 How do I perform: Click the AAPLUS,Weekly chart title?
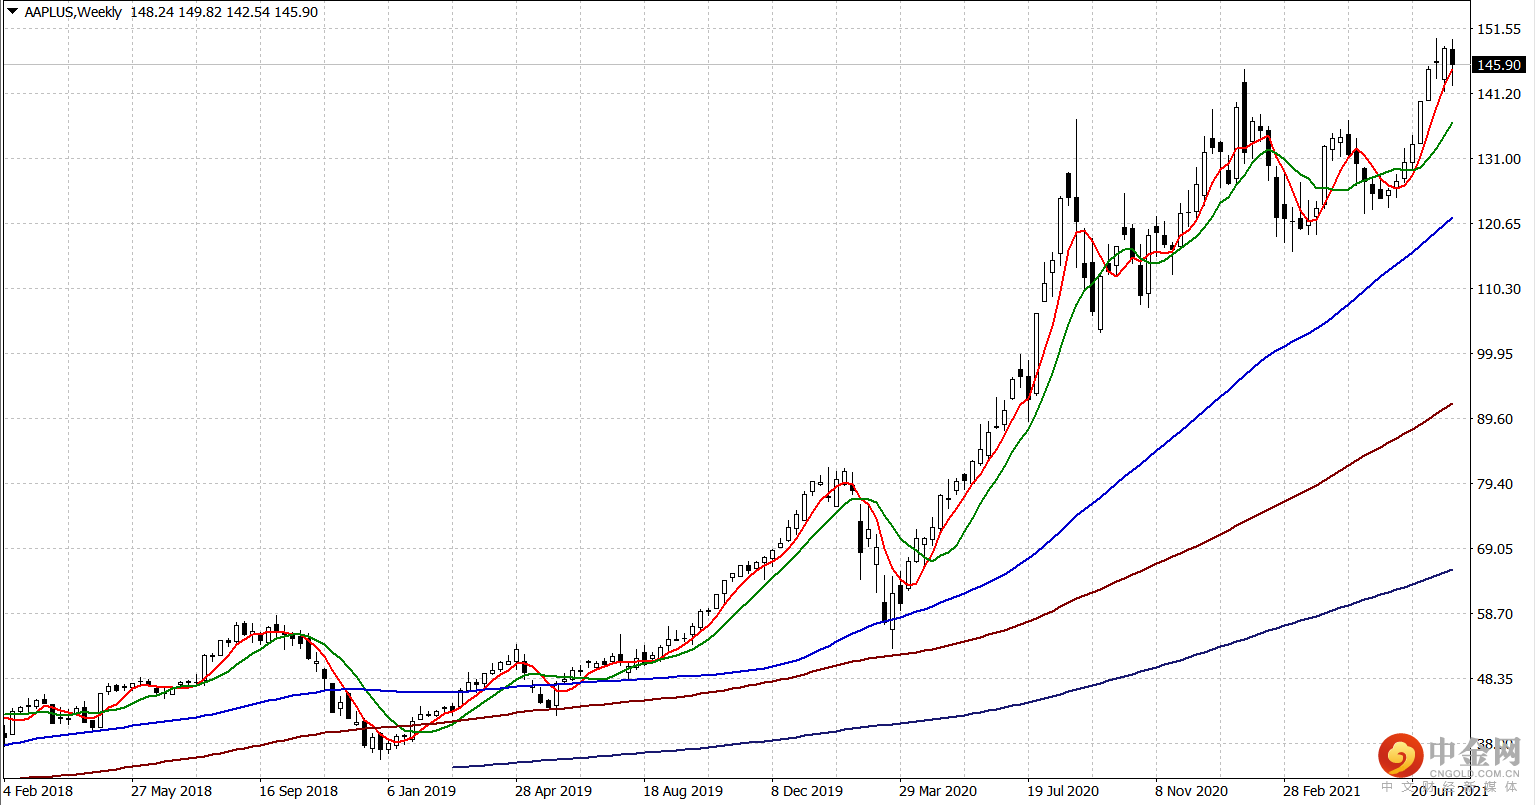pyautogui.click(x=73, y=12)
